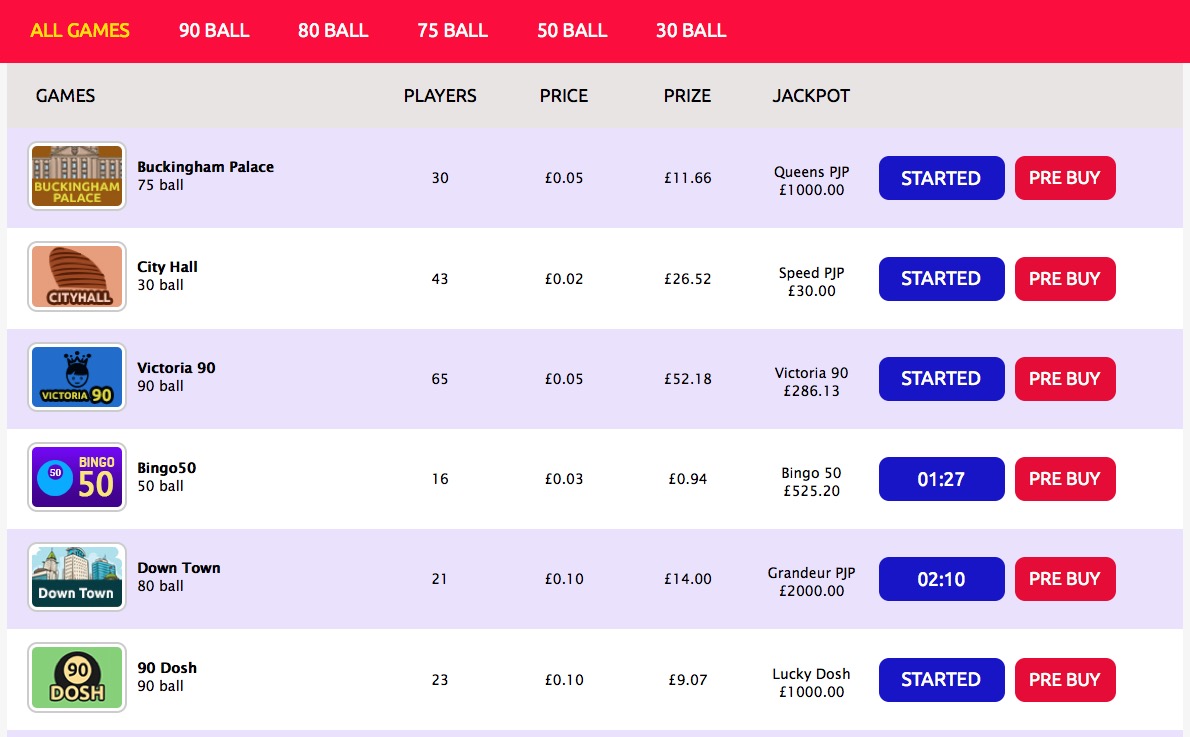Screen dimensions: 1190x737
Task: Select the 75 BALL tab
Action: coord(451,31)
